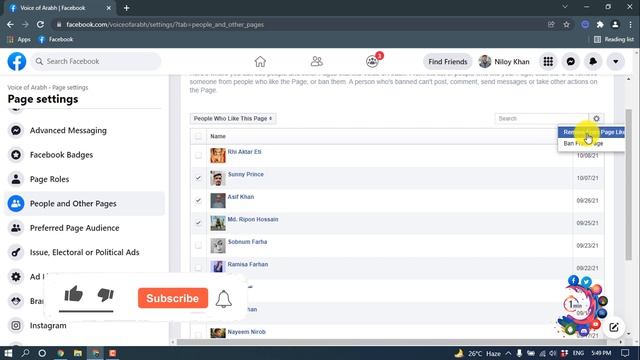The width and height of the screenshot is (640, 360).
Task: Select Remove From Page Likes menu option
Action: point(591,132)
